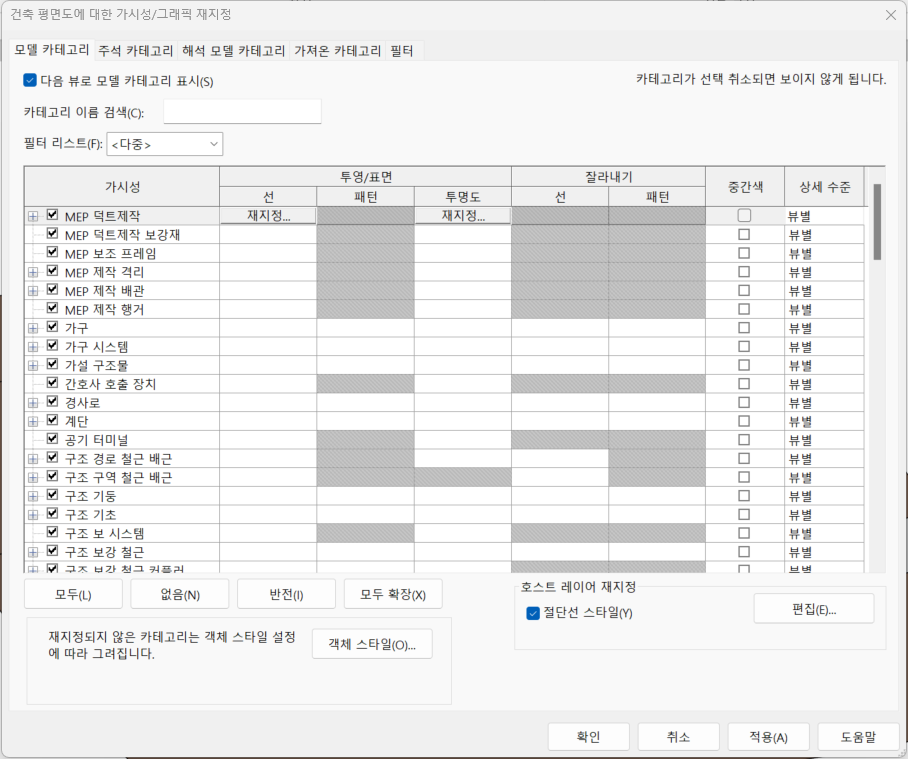Screen dimensions: 908x759
Task: Open the 해석 모델 카테고리 tab
Action: pos(234,50)
